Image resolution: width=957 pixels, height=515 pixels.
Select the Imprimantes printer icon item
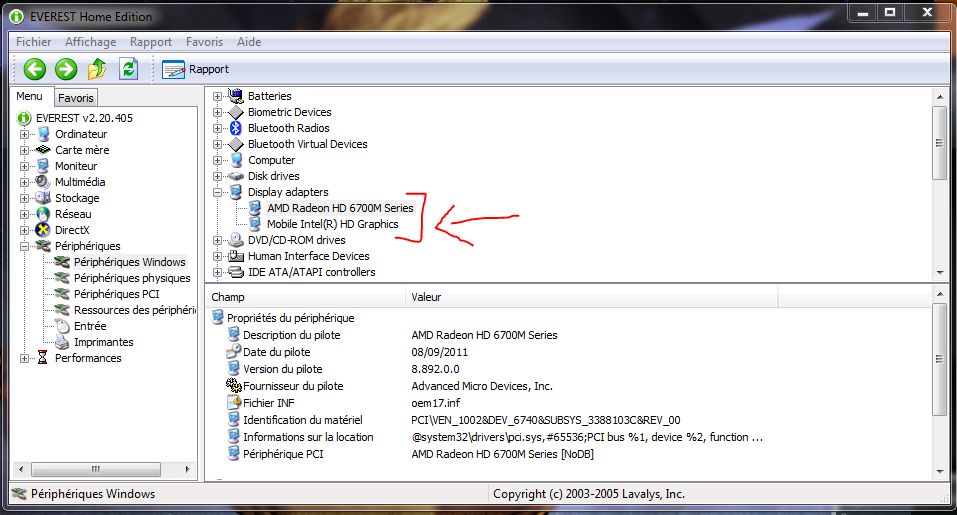coord(62,342)
